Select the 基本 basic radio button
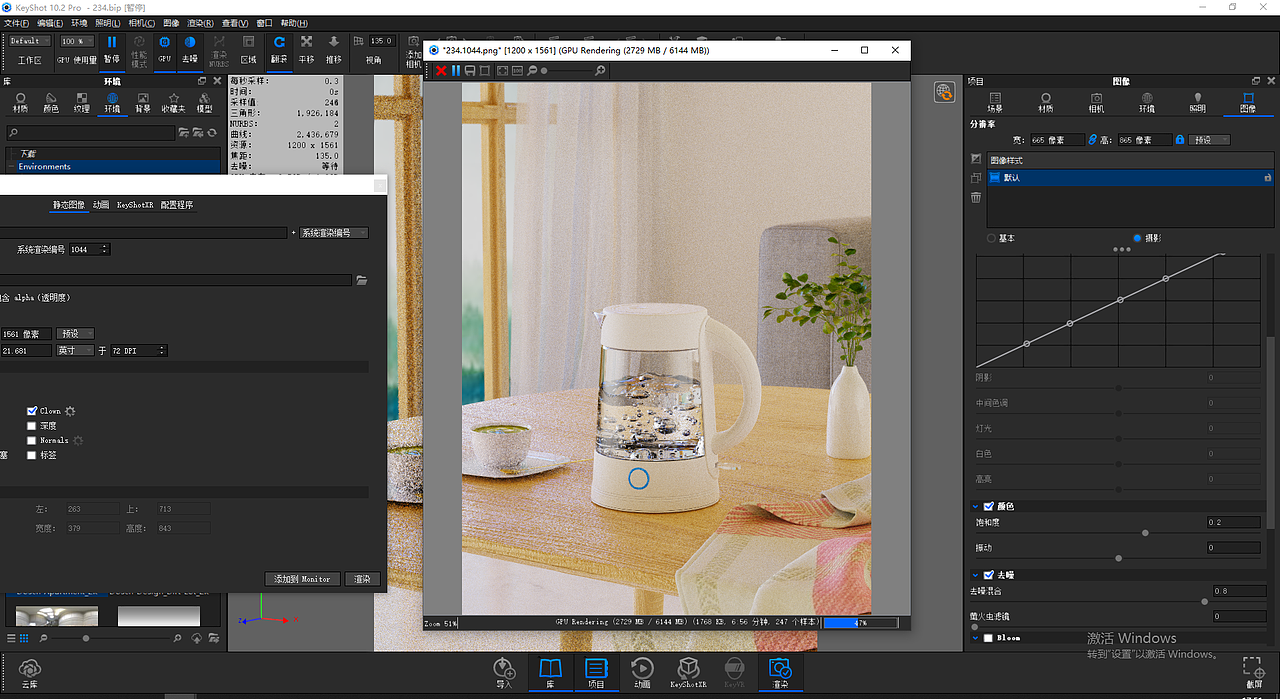This screenshot has height=699, width=1280. [x=992, y=238]
